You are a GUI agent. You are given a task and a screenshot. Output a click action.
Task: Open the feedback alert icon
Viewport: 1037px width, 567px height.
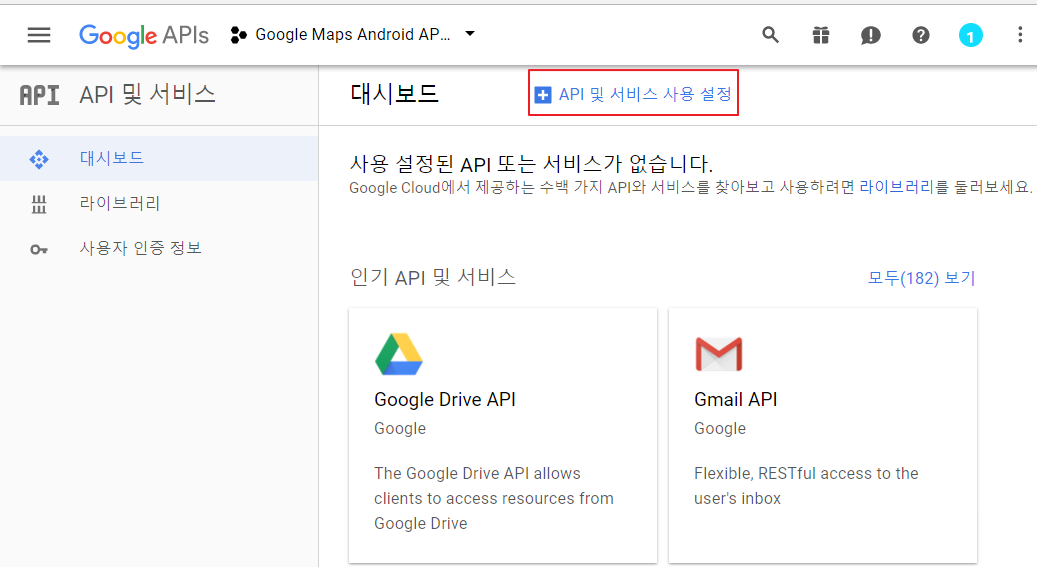(x=870, y=35)
